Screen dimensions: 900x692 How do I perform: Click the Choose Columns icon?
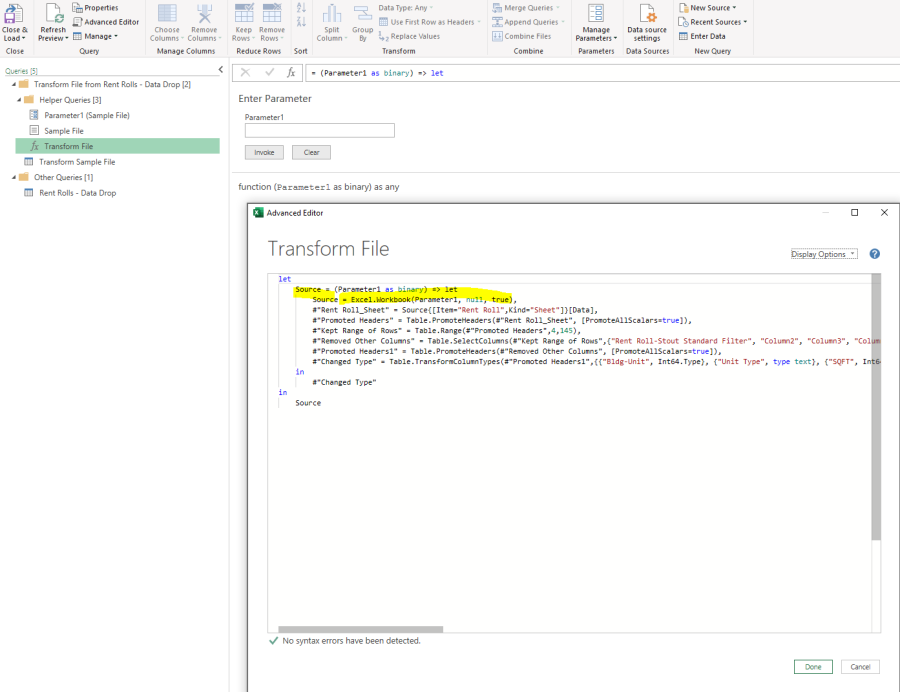click(167, 14)
